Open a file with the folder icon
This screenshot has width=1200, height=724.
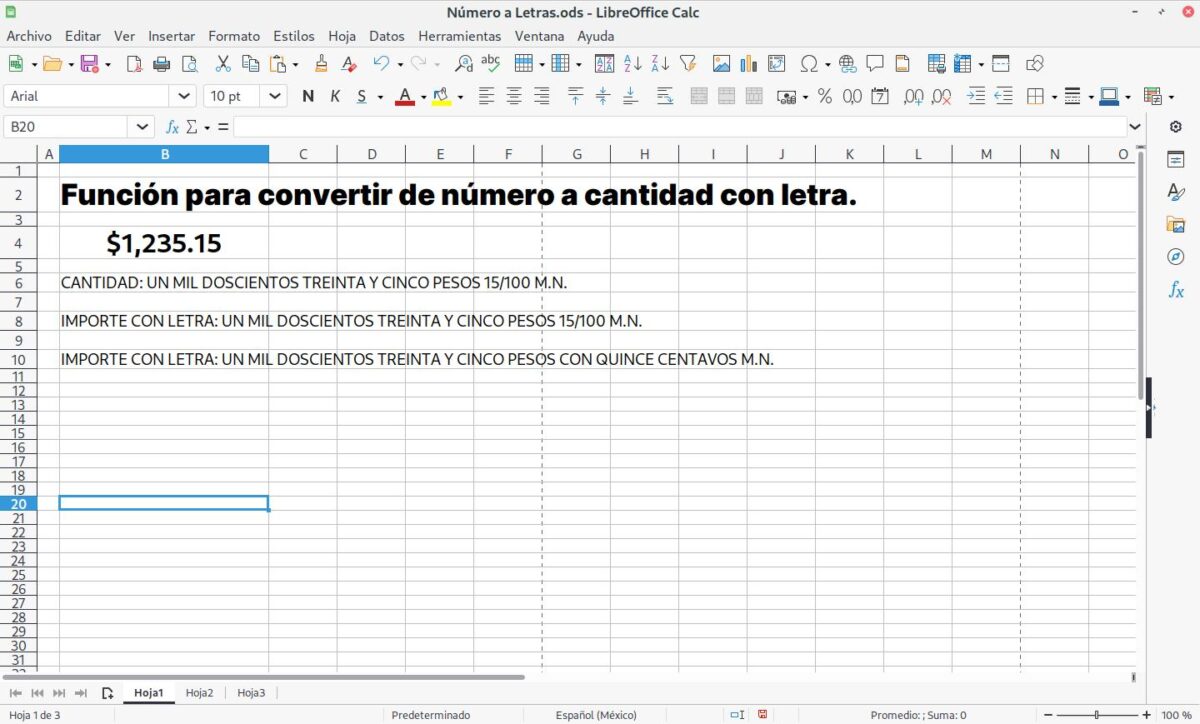[52, 64]
